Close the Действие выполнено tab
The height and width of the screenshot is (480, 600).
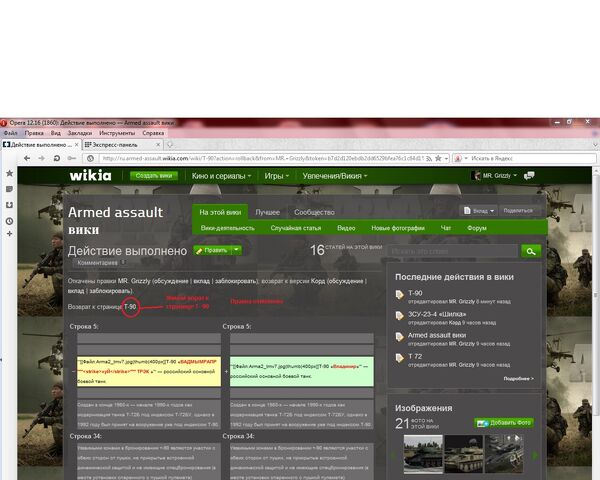[77, 145]
